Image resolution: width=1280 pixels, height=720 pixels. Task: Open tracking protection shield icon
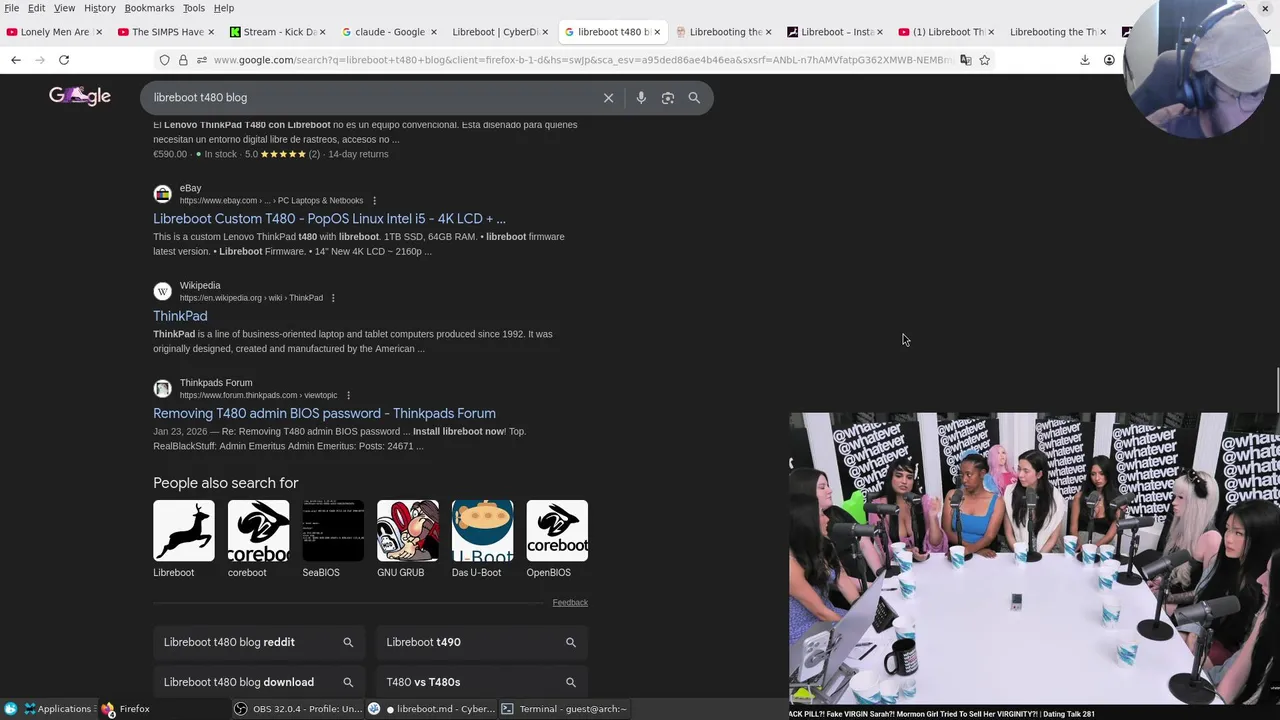[165, 60]
